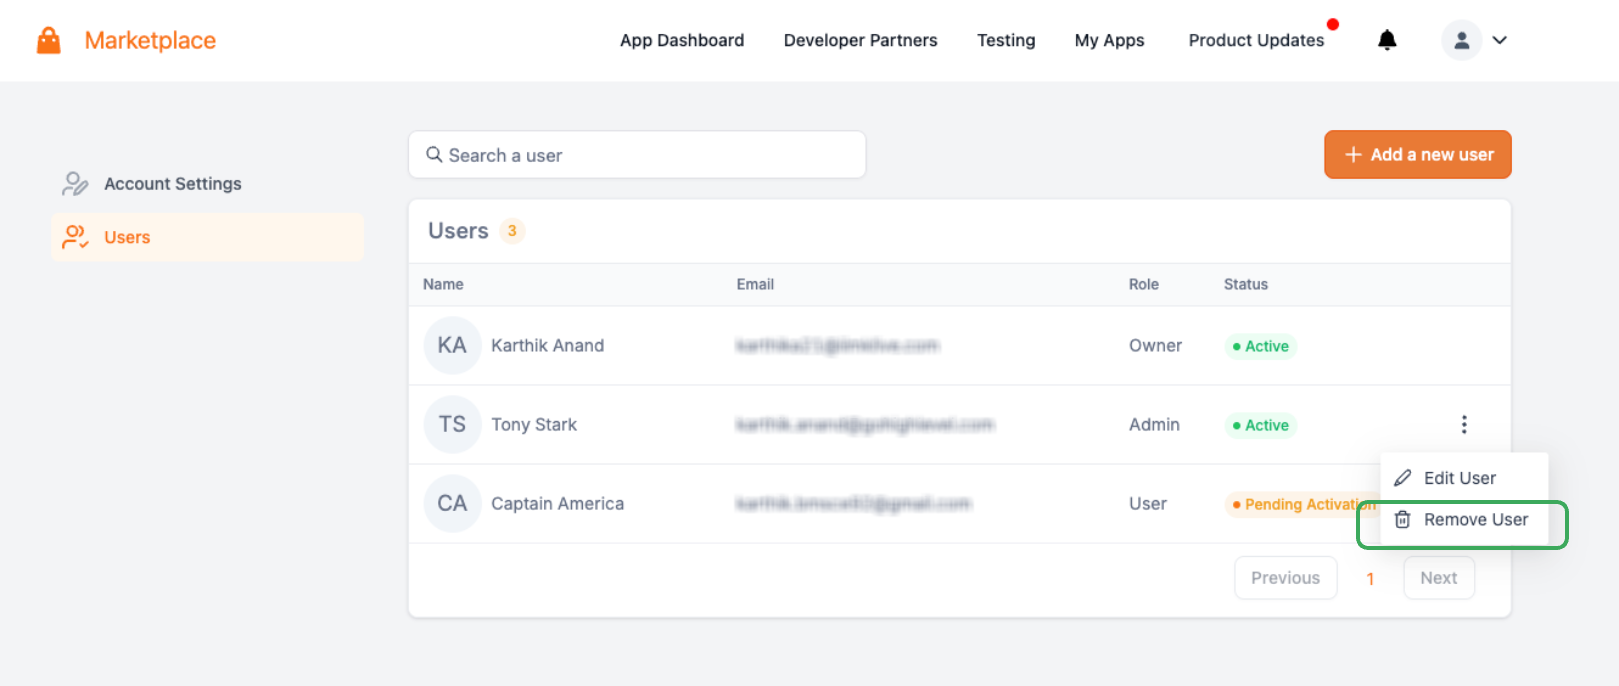Click Active status badge for Karthik Anand
This screenshot has height=686, width=1619.
coord(1260,346)
